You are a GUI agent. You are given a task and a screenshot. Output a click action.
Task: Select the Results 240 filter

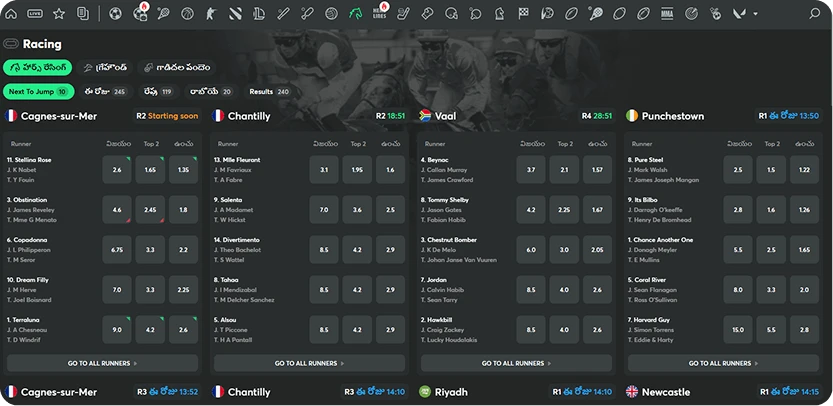(x=269, y=91)
